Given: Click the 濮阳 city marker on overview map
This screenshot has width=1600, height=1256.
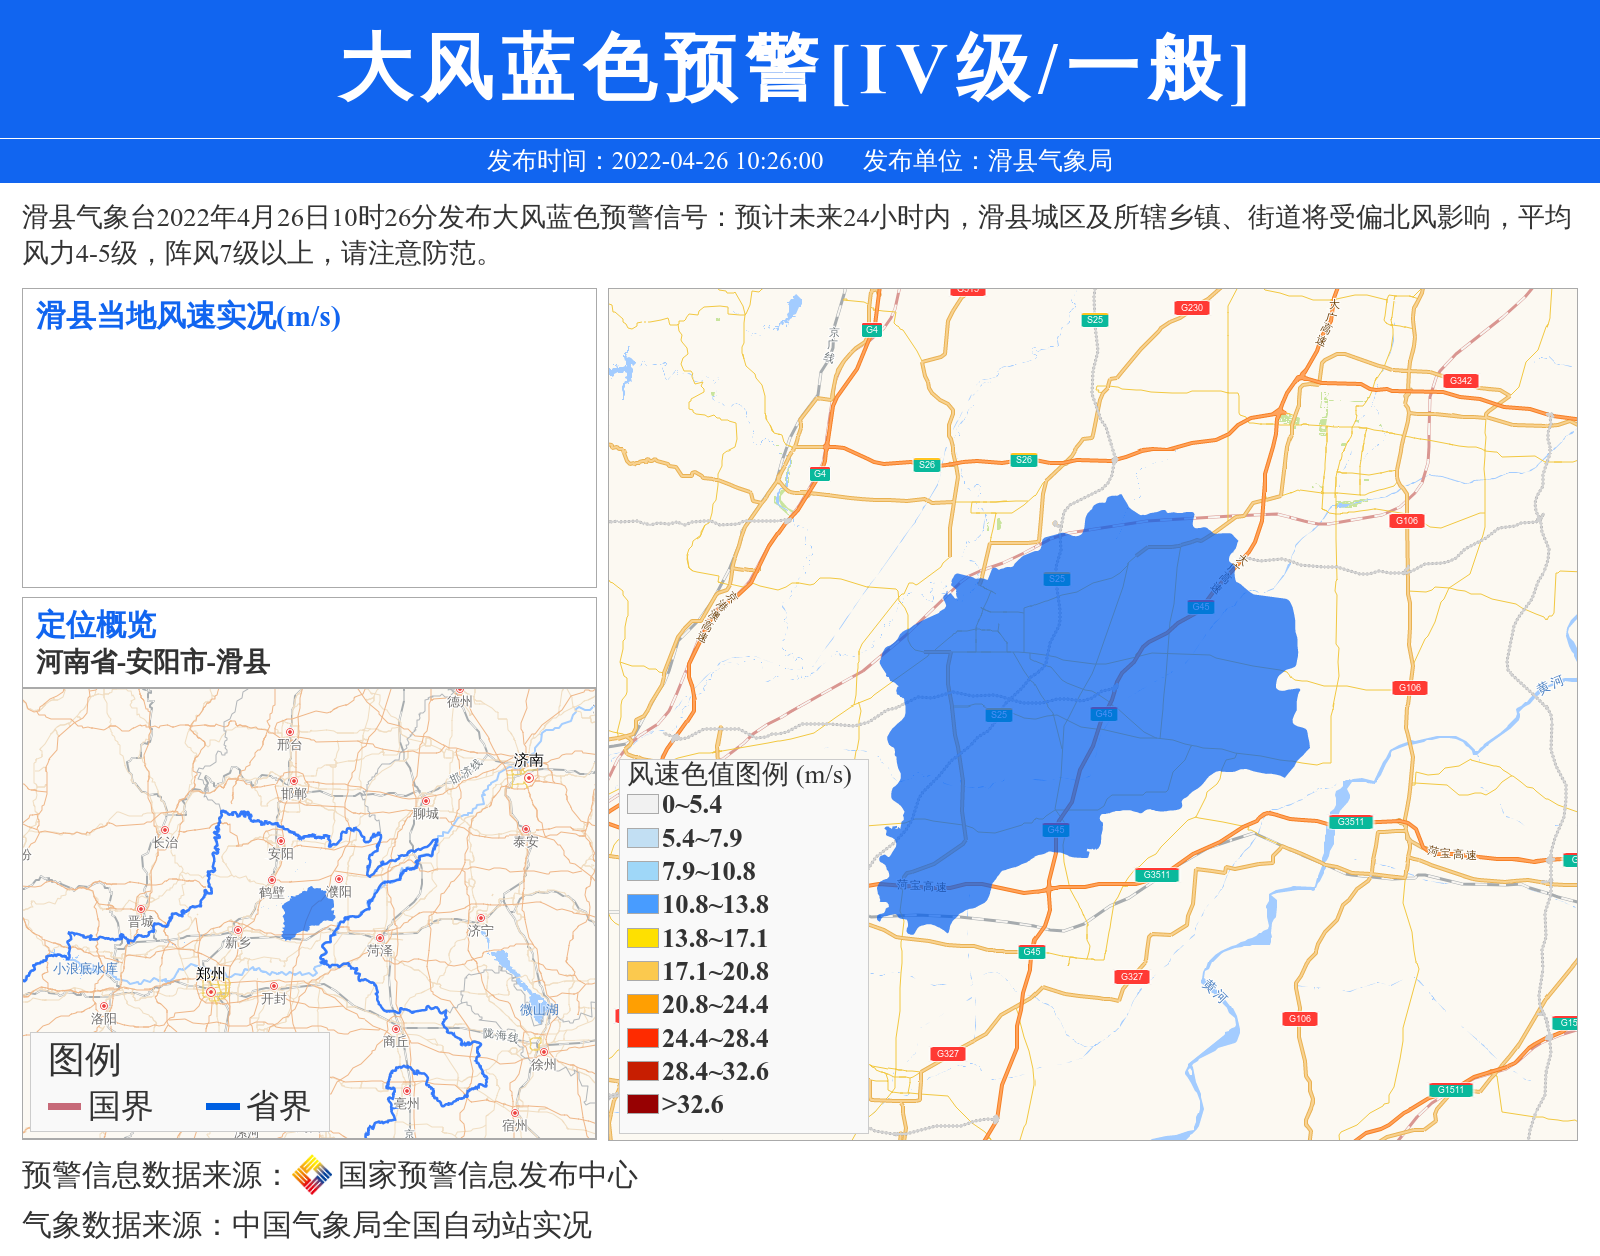Looking at the screenshot, I should click(339, 879).
